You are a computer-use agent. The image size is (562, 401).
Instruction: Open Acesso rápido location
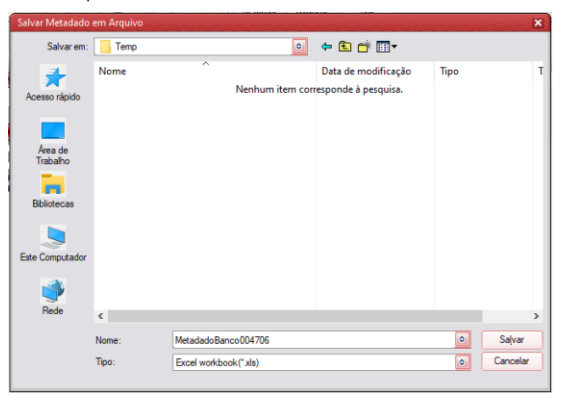click(53, 84)
